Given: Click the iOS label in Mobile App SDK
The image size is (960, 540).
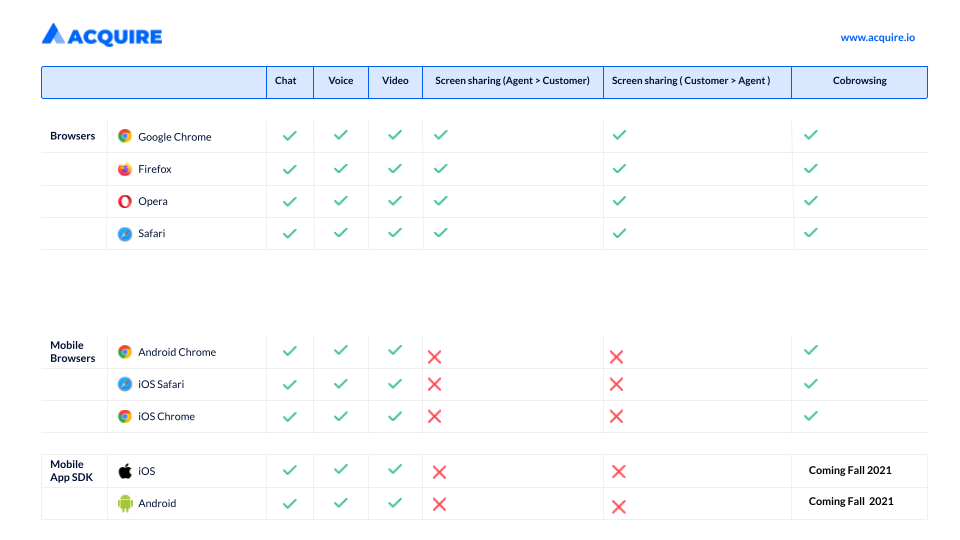Looking at the screenshot, I should click(146, 471).
